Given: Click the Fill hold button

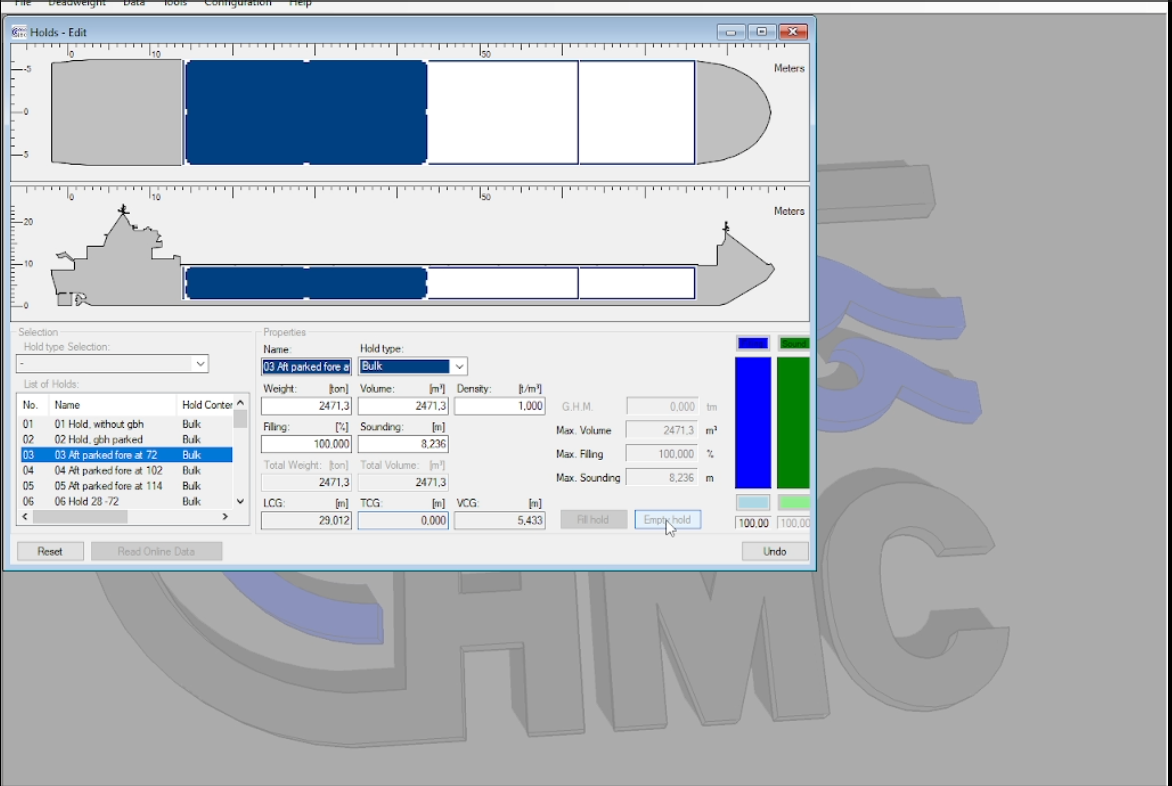Looking at the screenshot, I should pyautogui.click(x=593, y=519).
